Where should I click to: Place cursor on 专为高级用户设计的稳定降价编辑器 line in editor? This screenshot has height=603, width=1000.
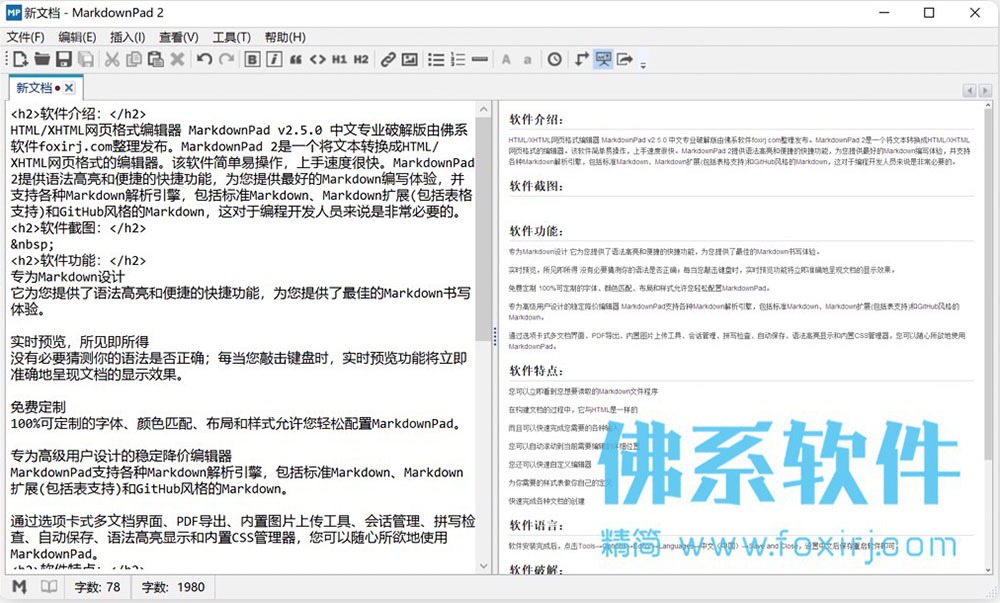(121, 456)
